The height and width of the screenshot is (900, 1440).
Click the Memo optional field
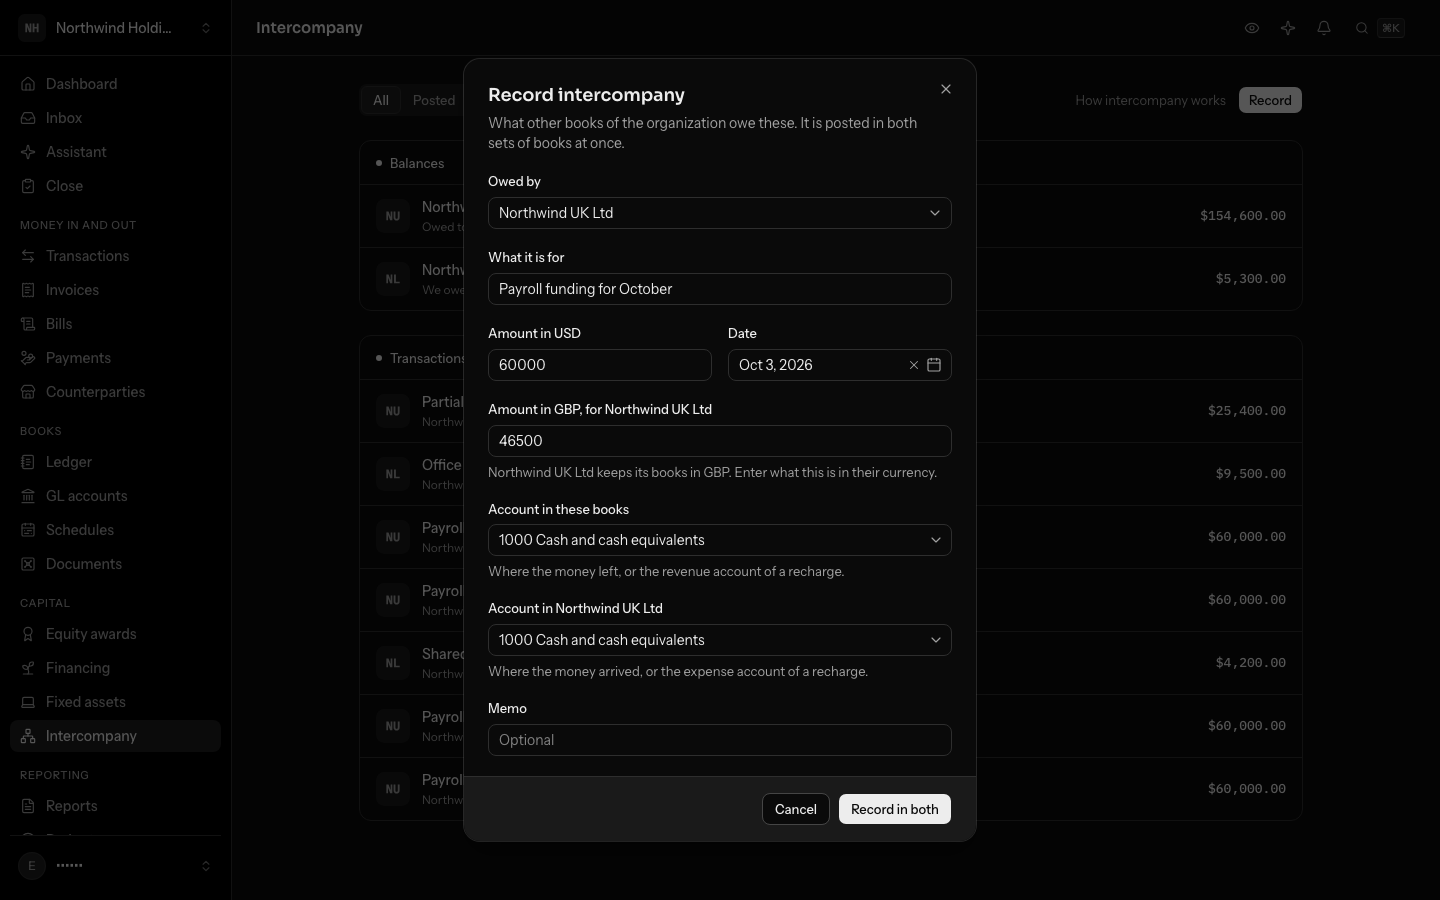[x=720, y=740]
